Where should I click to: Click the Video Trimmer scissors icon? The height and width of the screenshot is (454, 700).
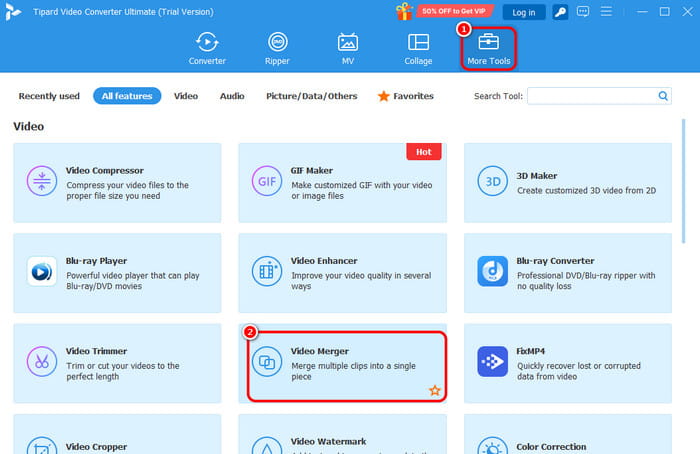42,362
